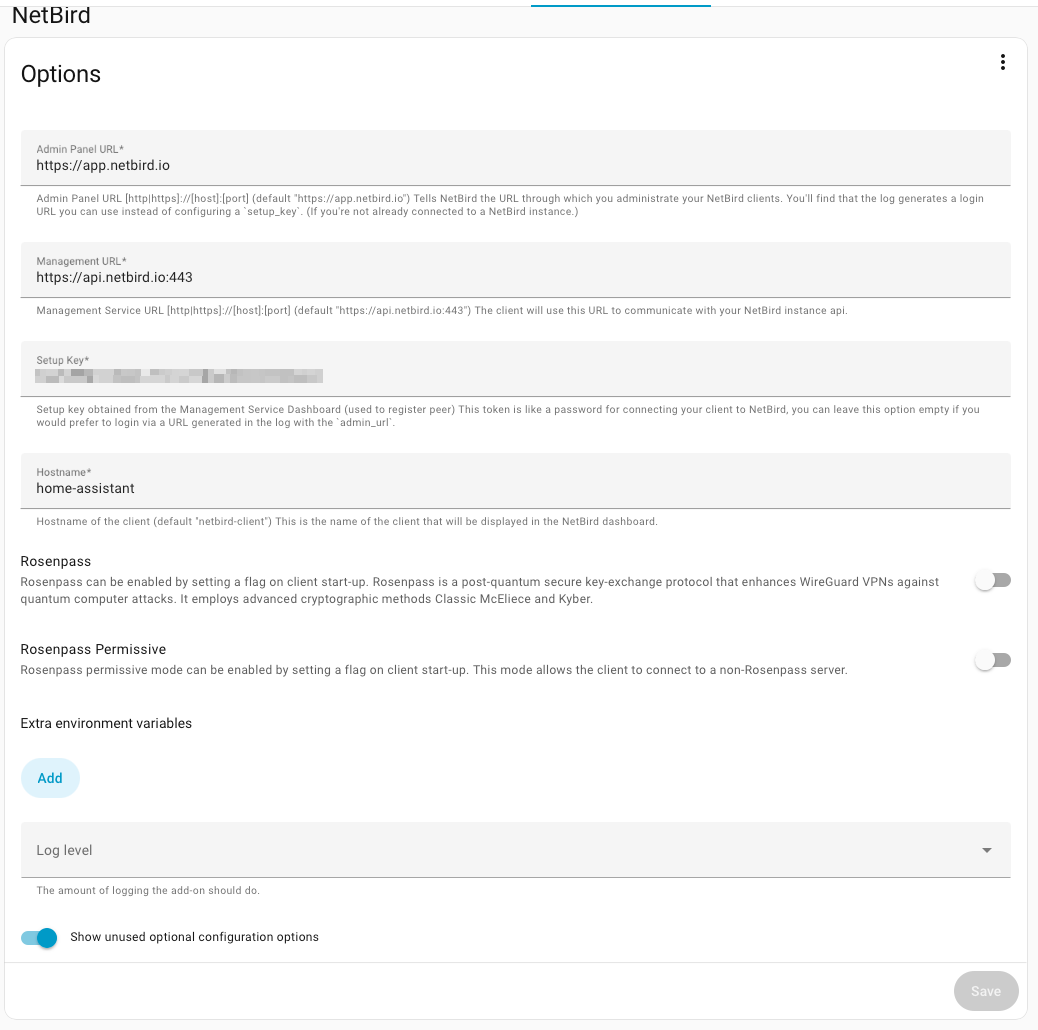Click the NetBird page title

pos(51,16)
